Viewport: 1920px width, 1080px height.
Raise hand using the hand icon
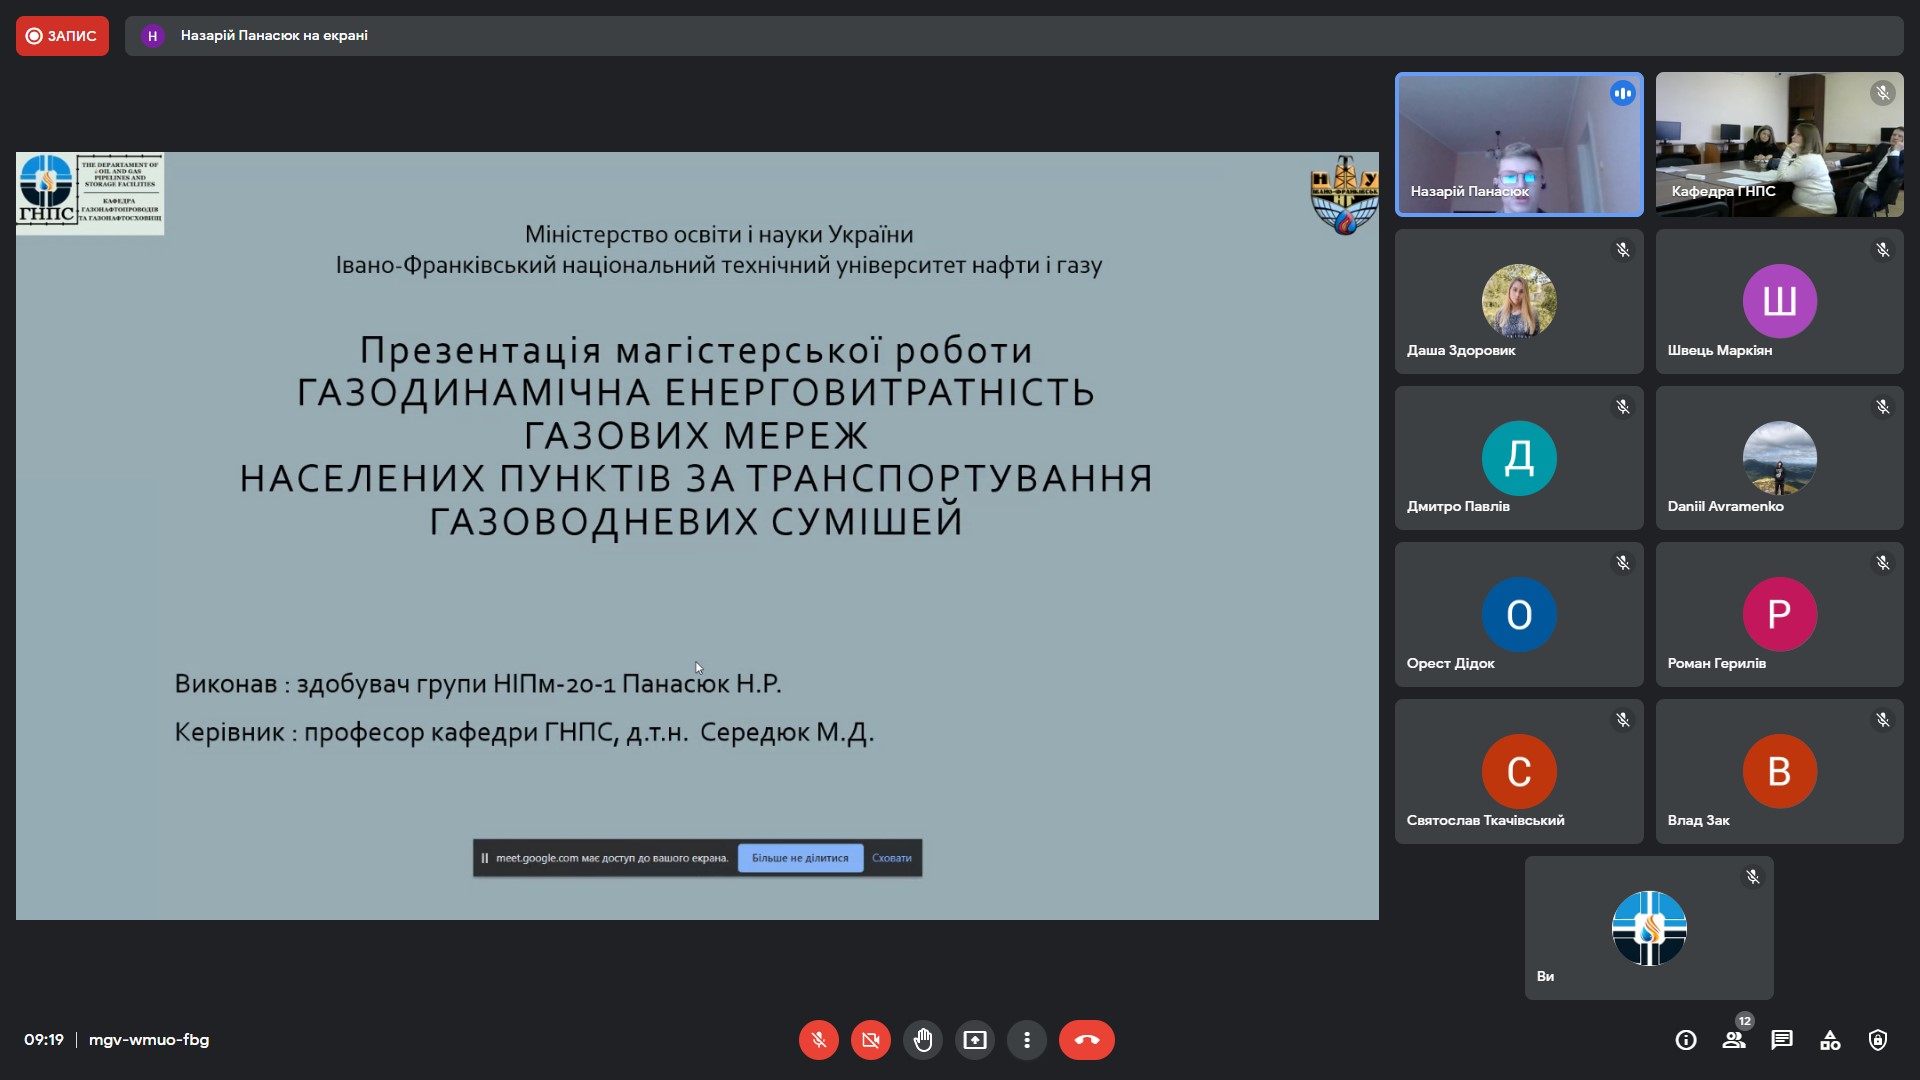pyautogui.click(x=922, y=1040)
